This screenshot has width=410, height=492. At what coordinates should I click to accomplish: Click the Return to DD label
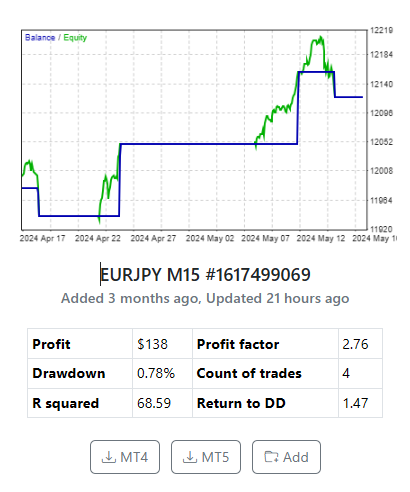pos(241,403)
